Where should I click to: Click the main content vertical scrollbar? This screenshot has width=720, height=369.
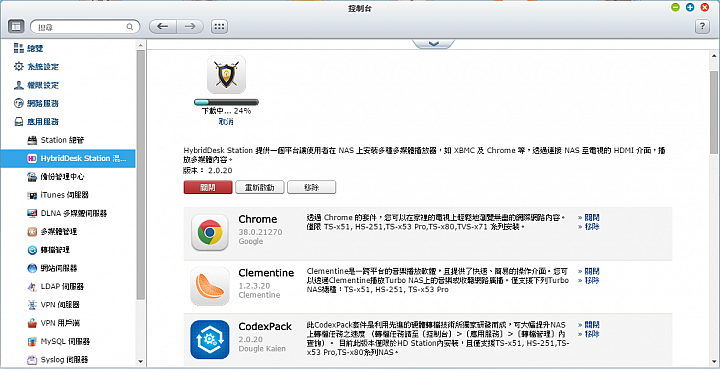coord(714,112)
